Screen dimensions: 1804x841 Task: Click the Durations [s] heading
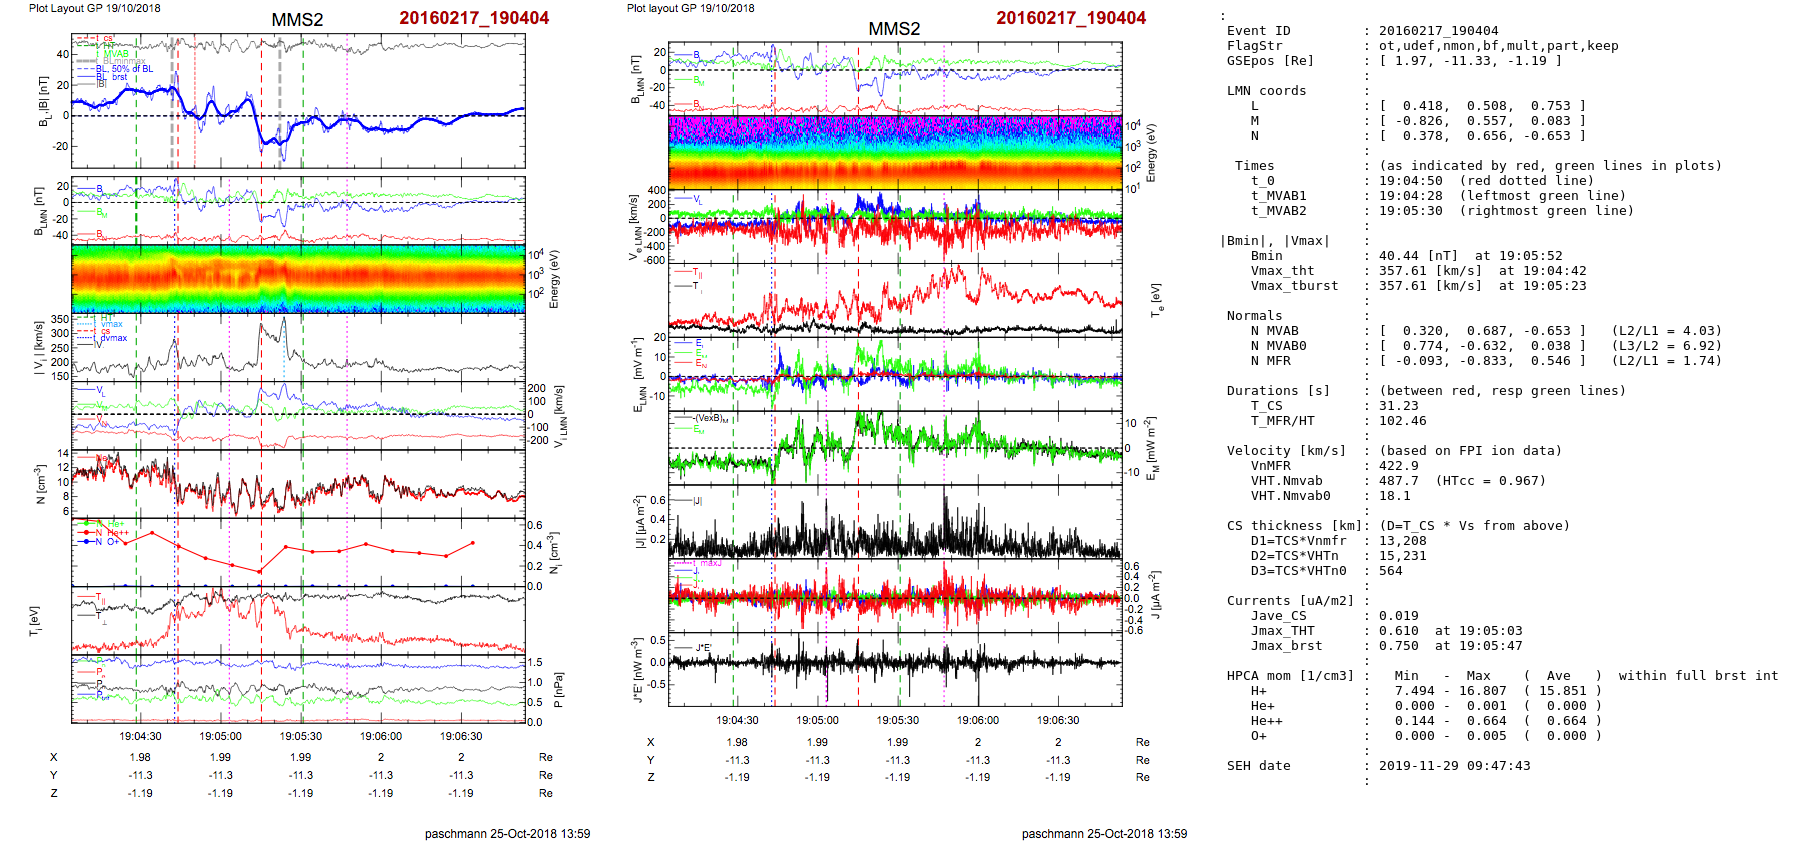click(1278, 391)
